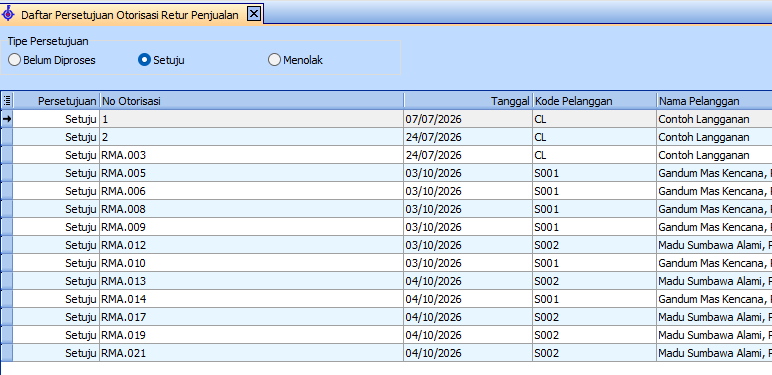Select the RMA.005 cell
Screen dimensions: 772x375
click(x=252, y=173)
